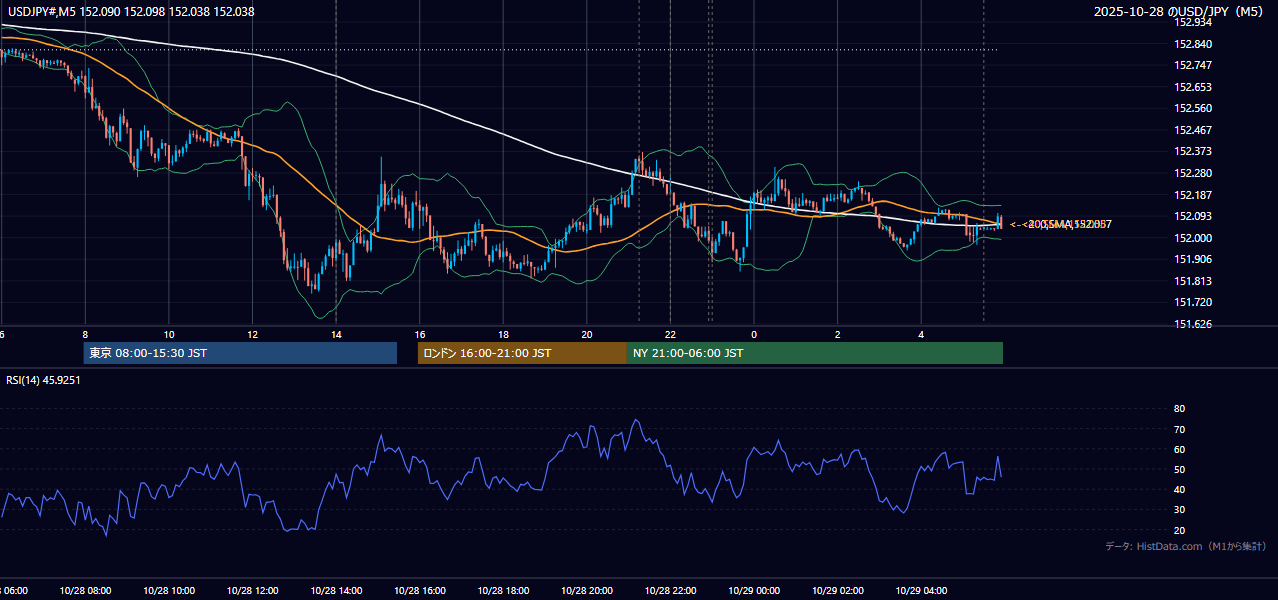Screen dimensions: 1278x600
Task: Click price level 152.467 on the axis
Action: click(1193, 130)
